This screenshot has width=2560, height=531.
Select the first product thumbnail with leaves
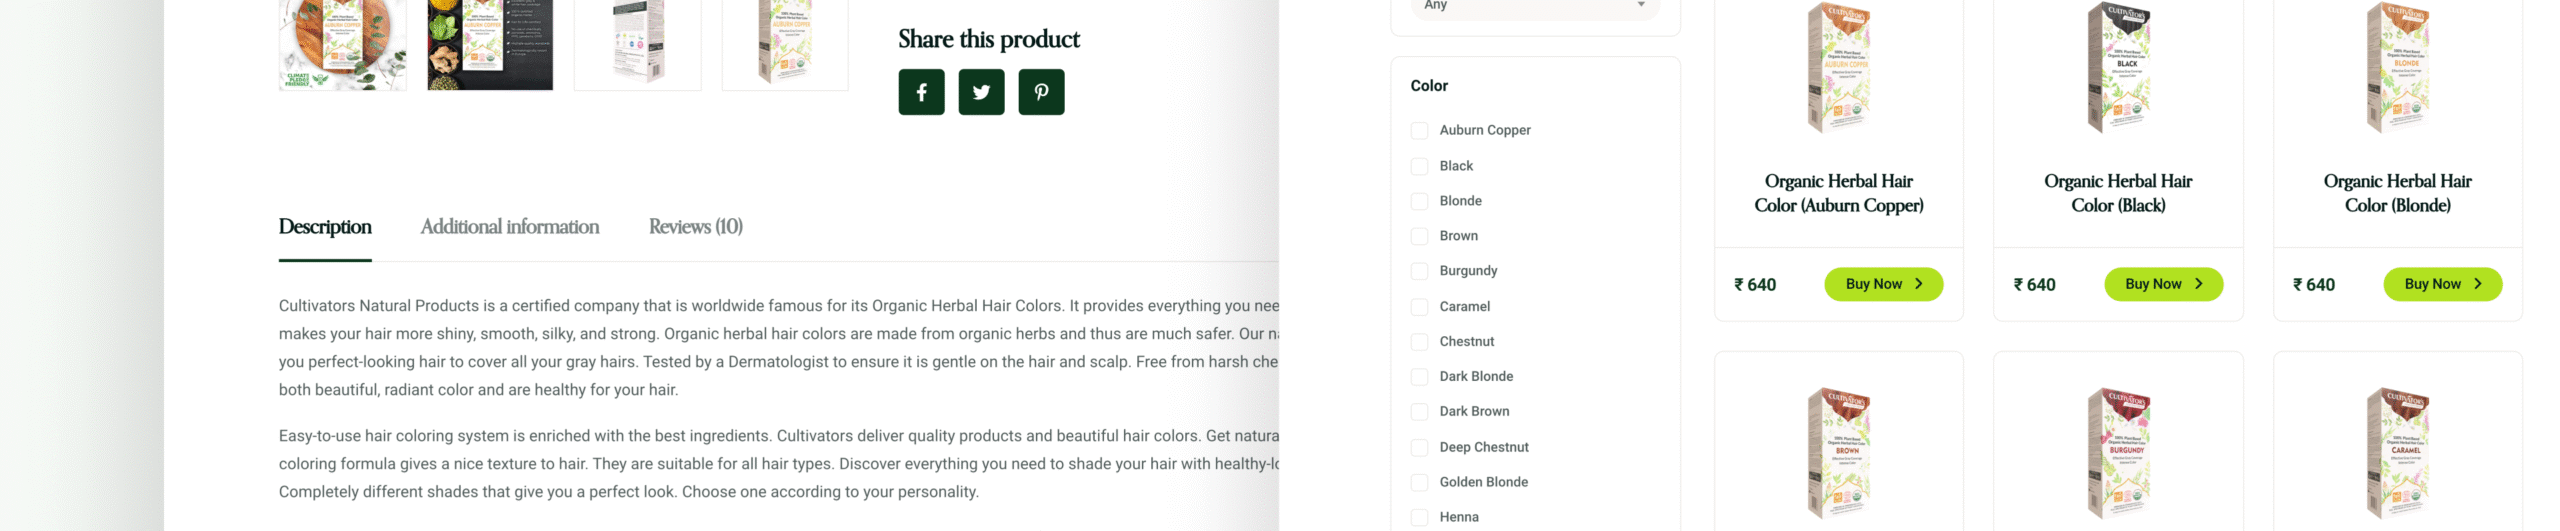(x=342, y=45)
